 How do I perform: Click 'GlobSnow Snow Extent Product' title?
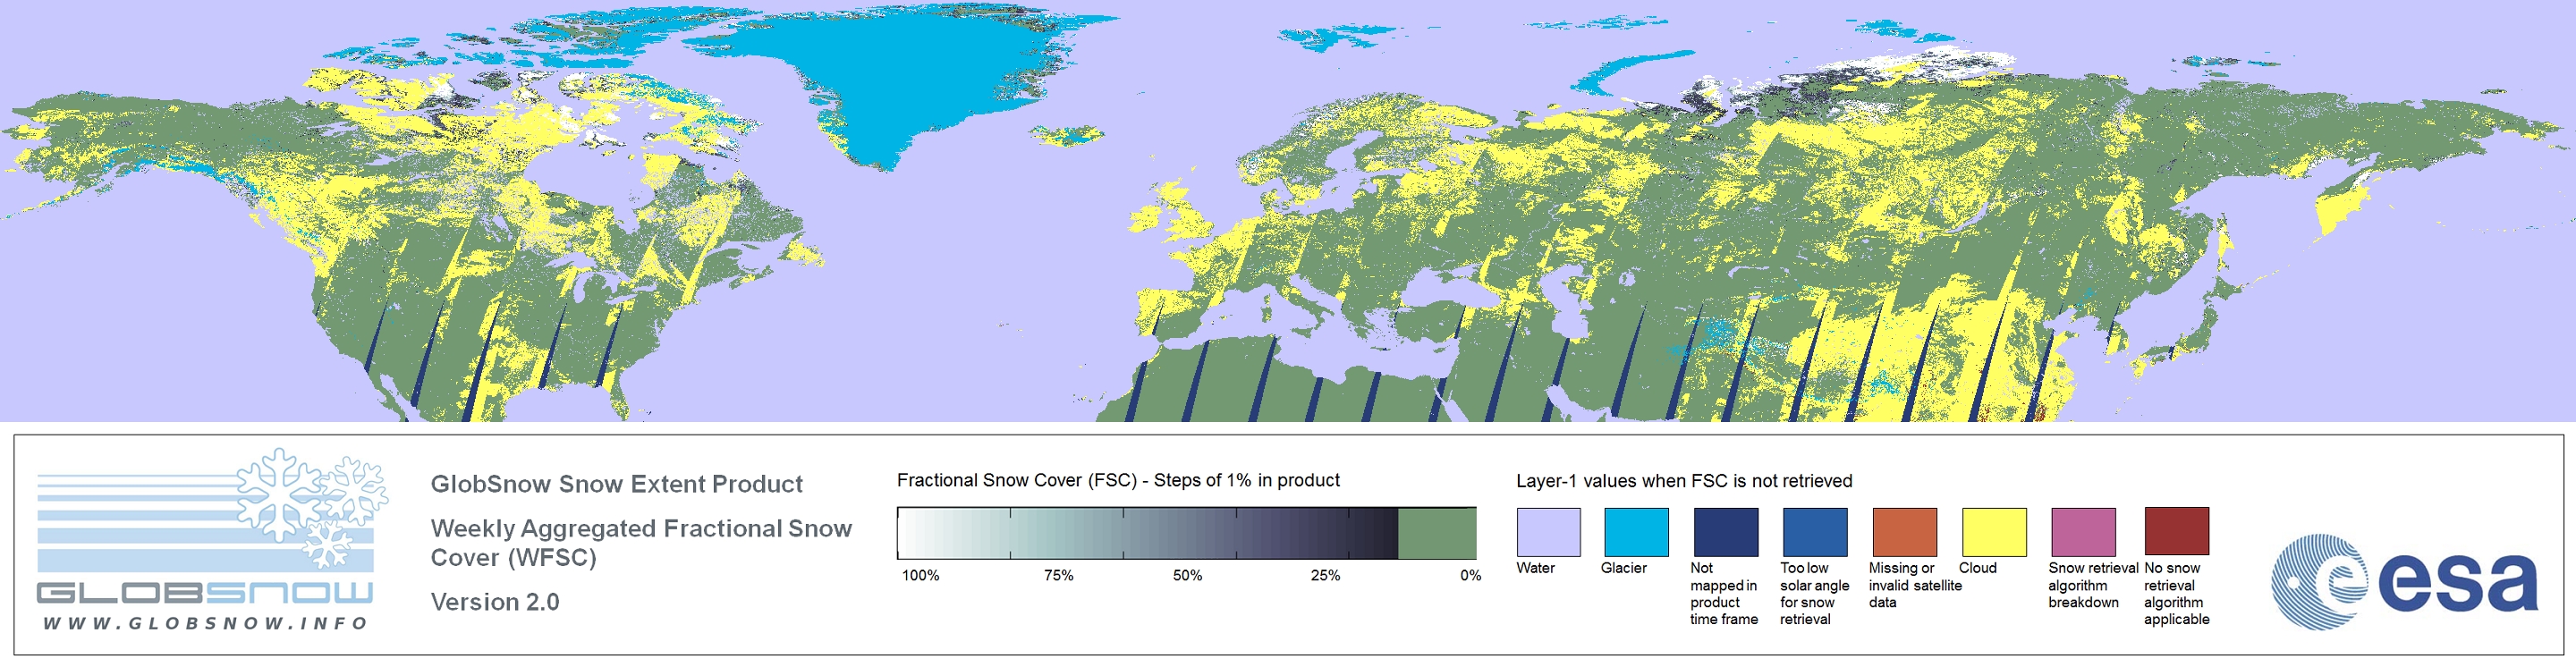[x=616, y=484]
